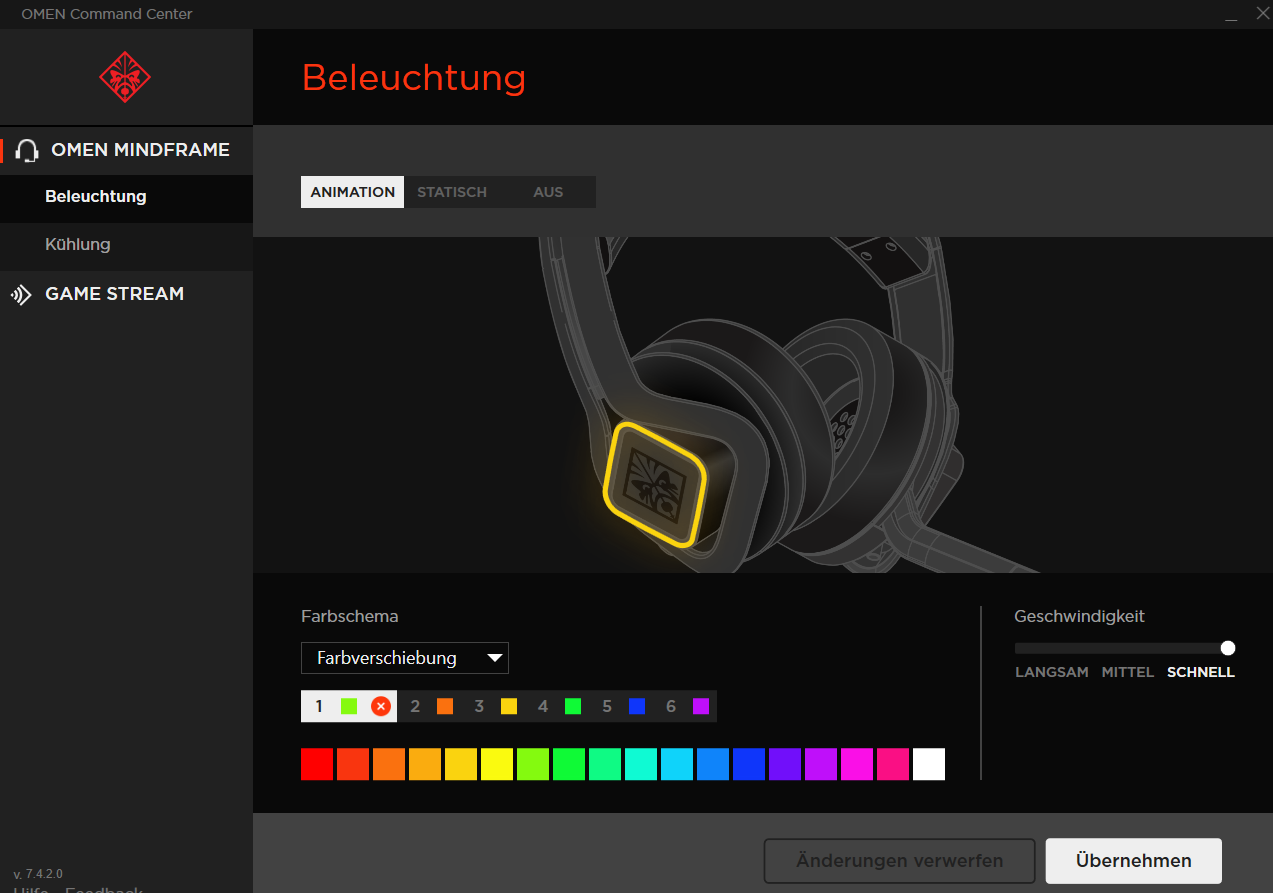This screenshot has height=893, width=1273.
Task: Choose the purple swatch in the palette row
Action: click(x=821, y=764)
